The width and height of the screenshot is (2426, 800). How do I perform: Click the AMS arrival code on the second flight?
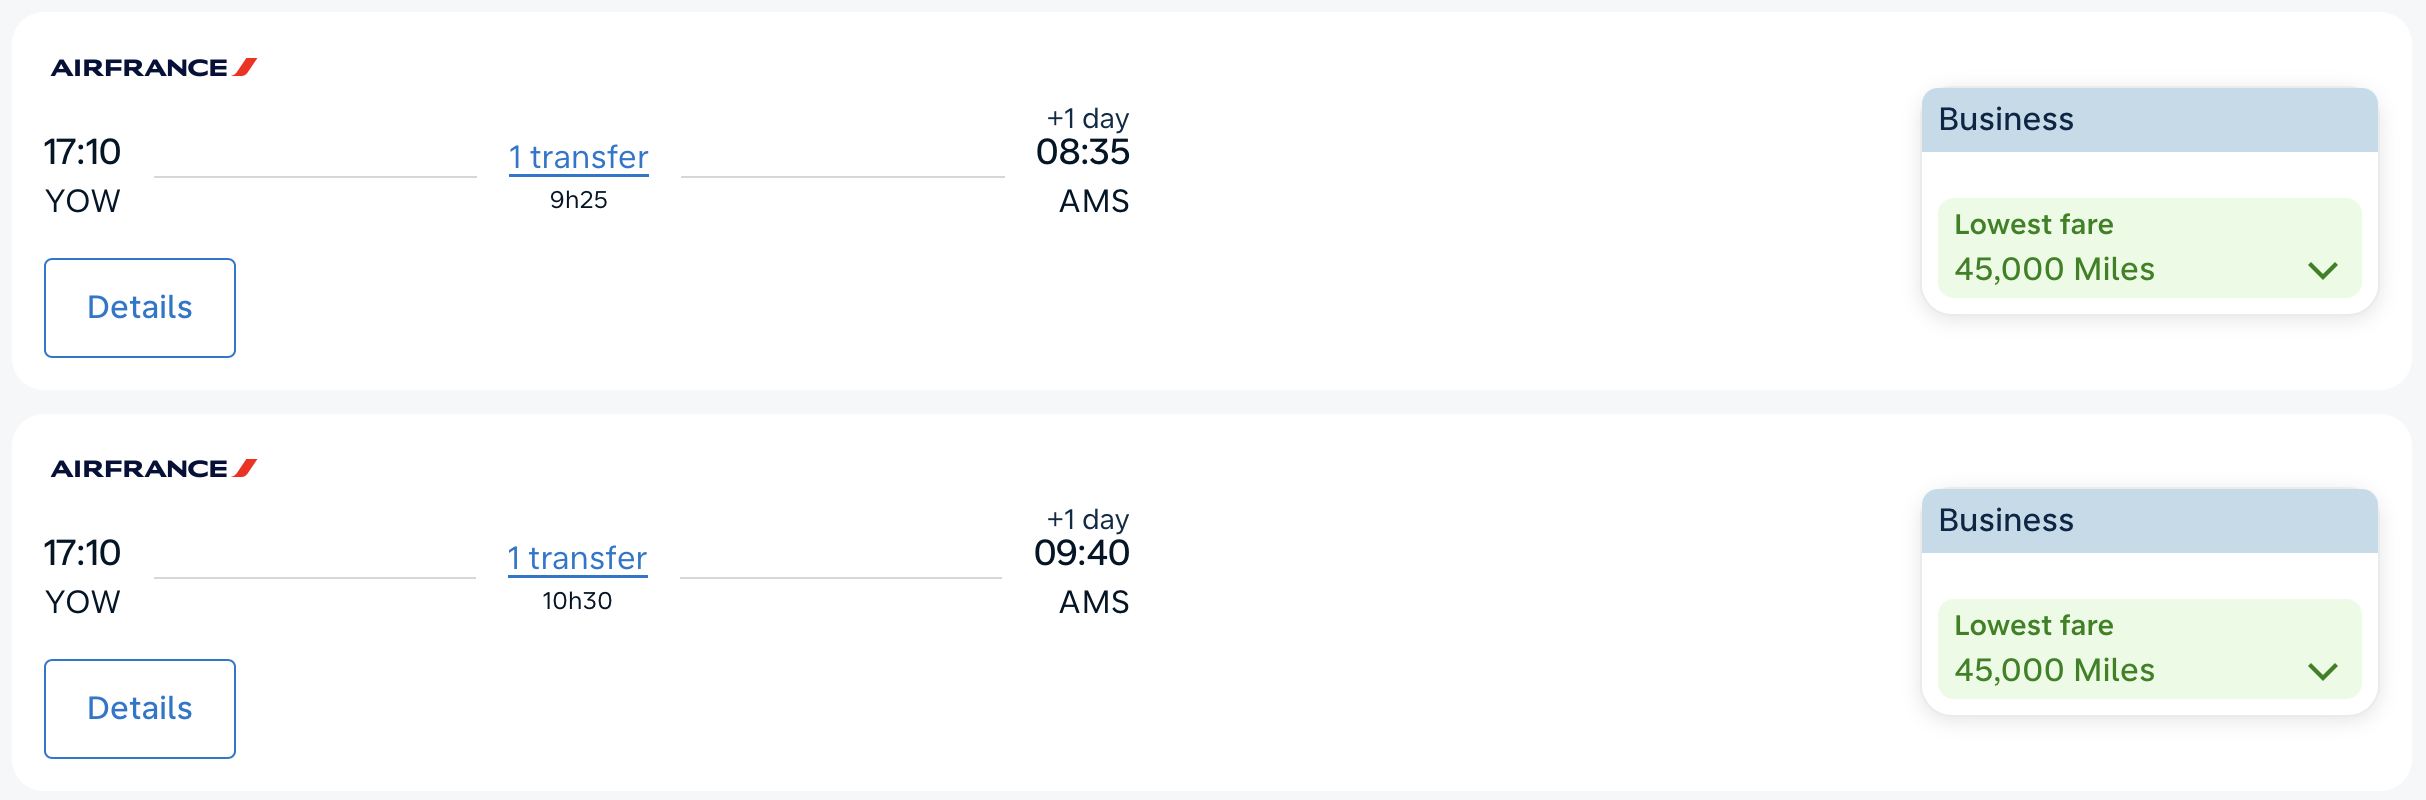(x=1093, y=601)
